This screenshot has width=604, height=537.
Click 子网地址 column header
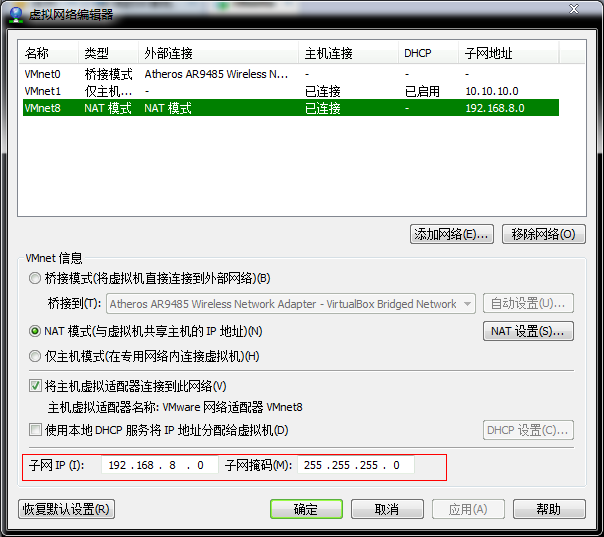(508, 53)
